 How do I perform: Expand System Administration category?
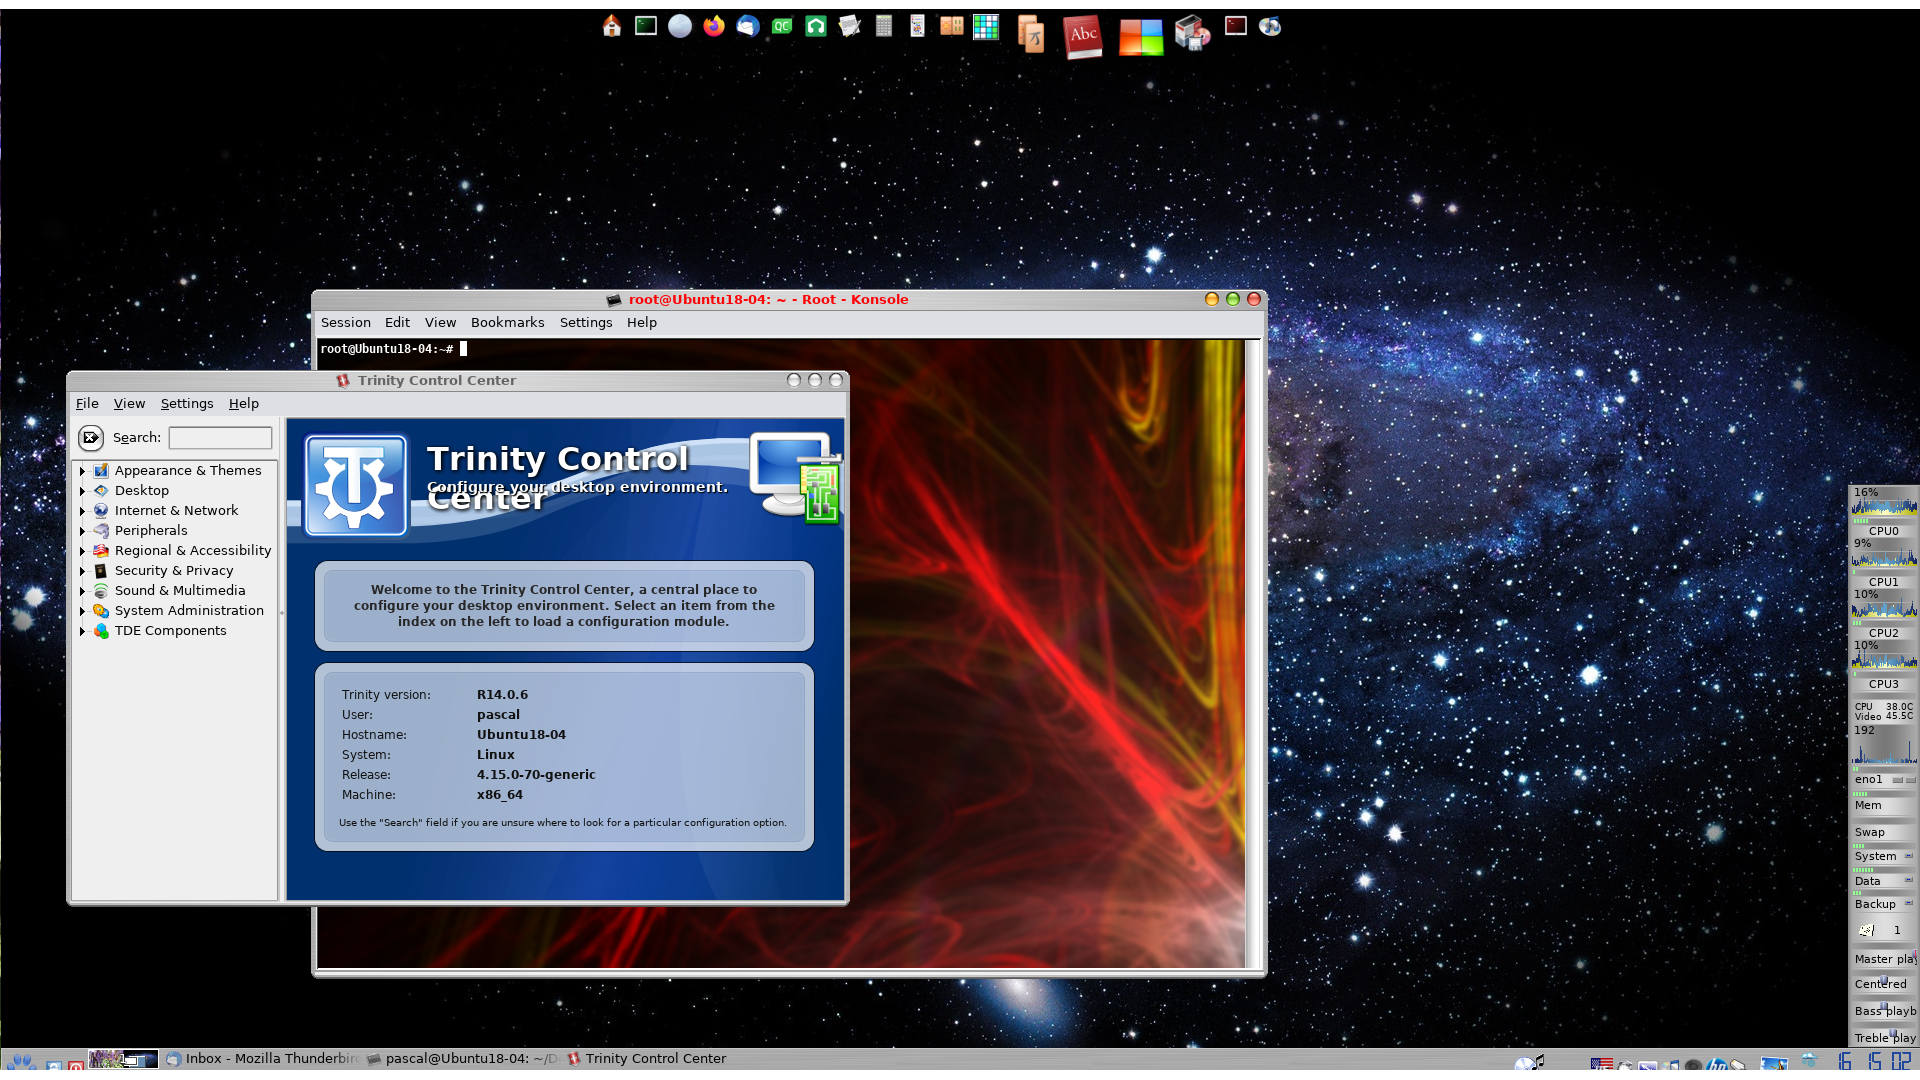tap(82, 610)
